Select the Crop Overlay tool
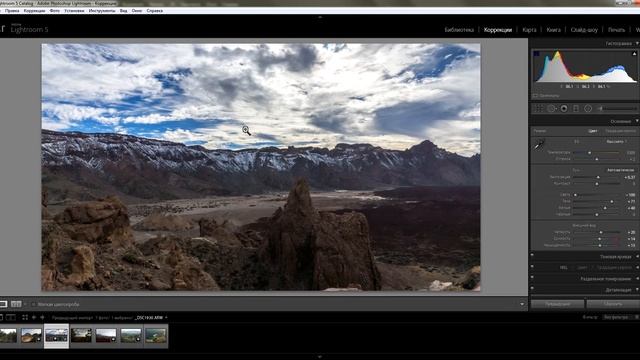The image size is (640, 360). pos(539,109)
